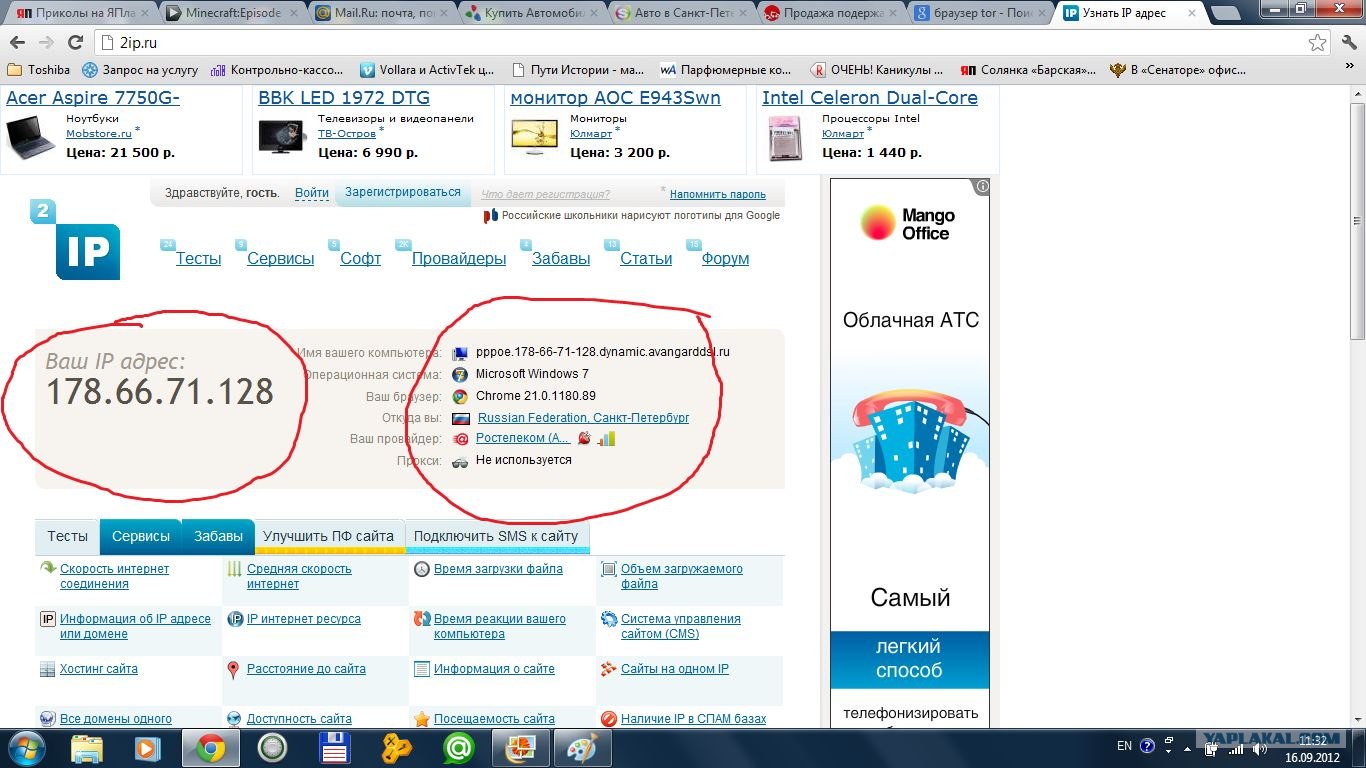
Task: Open Mail.Ru Agent from the taskbar
Action: coord(459,748)
